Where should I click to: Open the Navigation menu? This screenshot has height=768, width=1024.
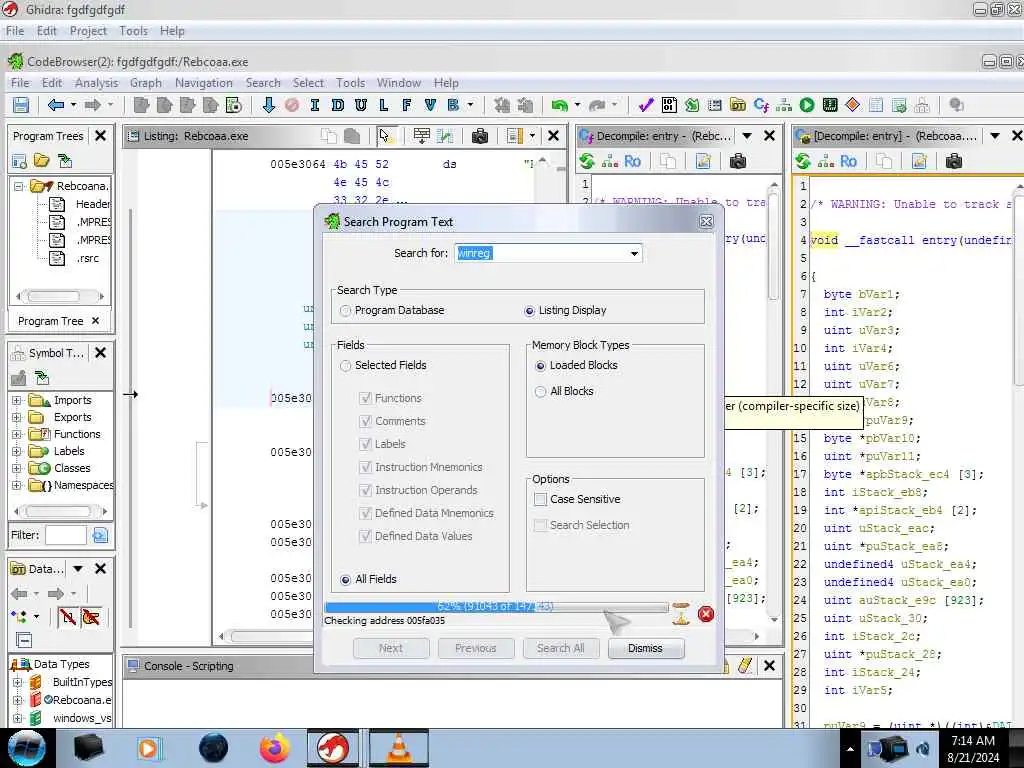tap(204, 83)
